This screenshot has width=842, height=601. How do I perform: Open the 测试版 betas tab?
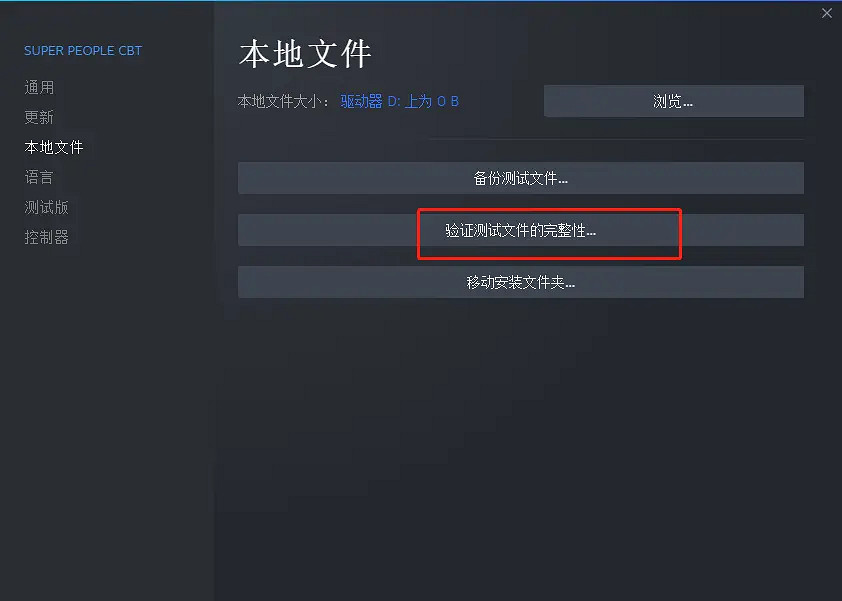pyautogui.click(x=46, y=207)
